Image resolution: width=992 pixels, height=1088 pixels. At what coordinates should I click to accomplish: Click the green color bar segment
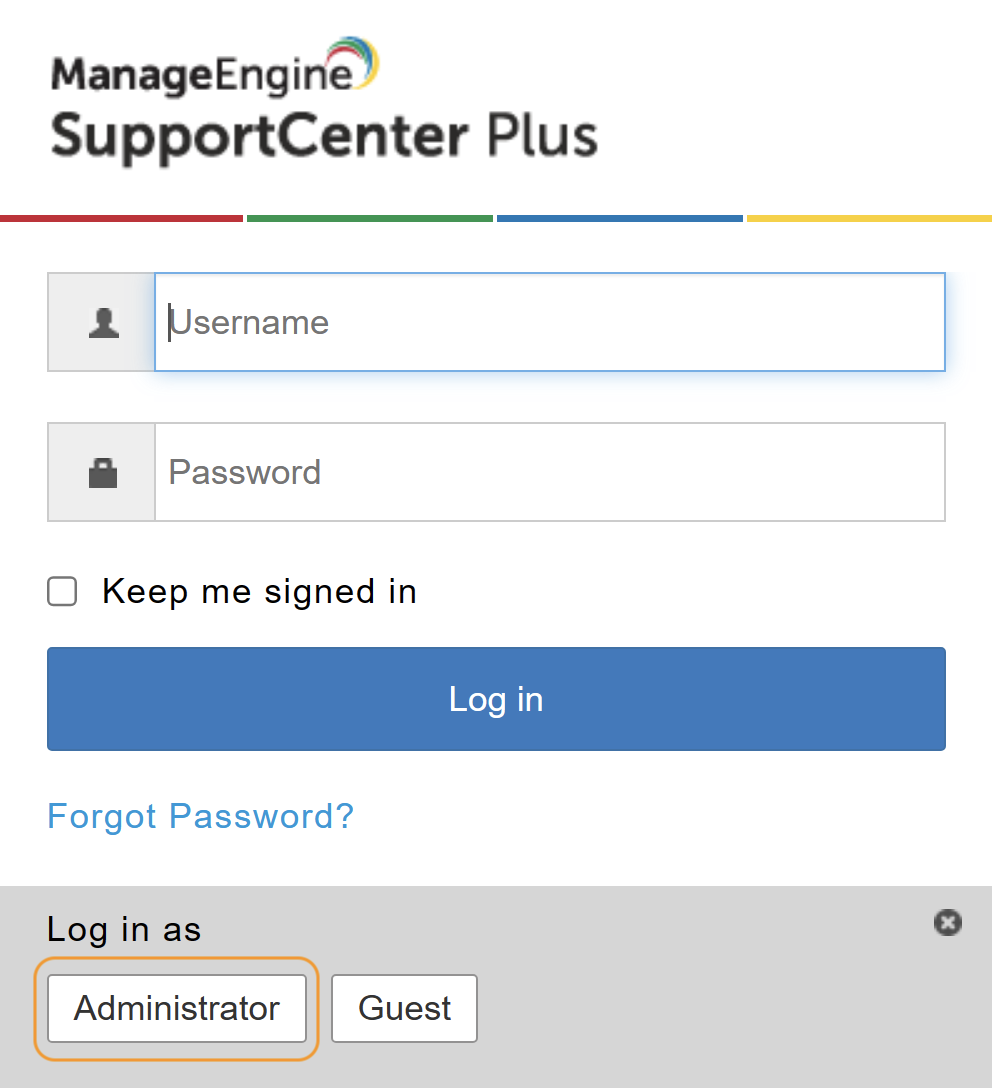370,217
